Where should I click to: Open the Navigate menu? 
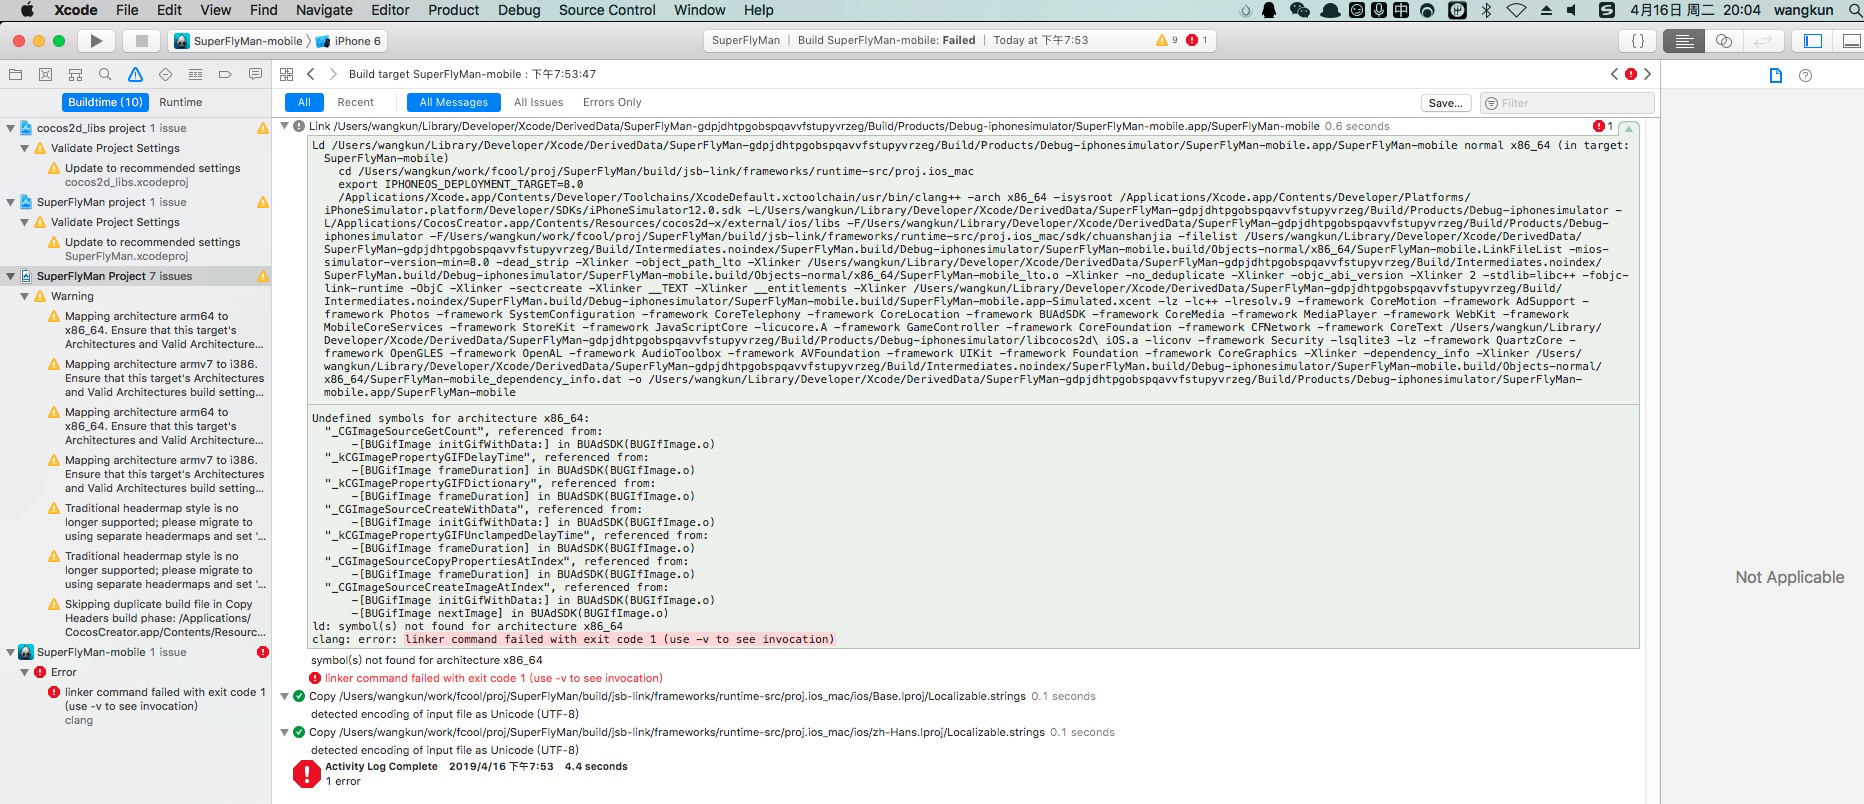tap(324, 10)
